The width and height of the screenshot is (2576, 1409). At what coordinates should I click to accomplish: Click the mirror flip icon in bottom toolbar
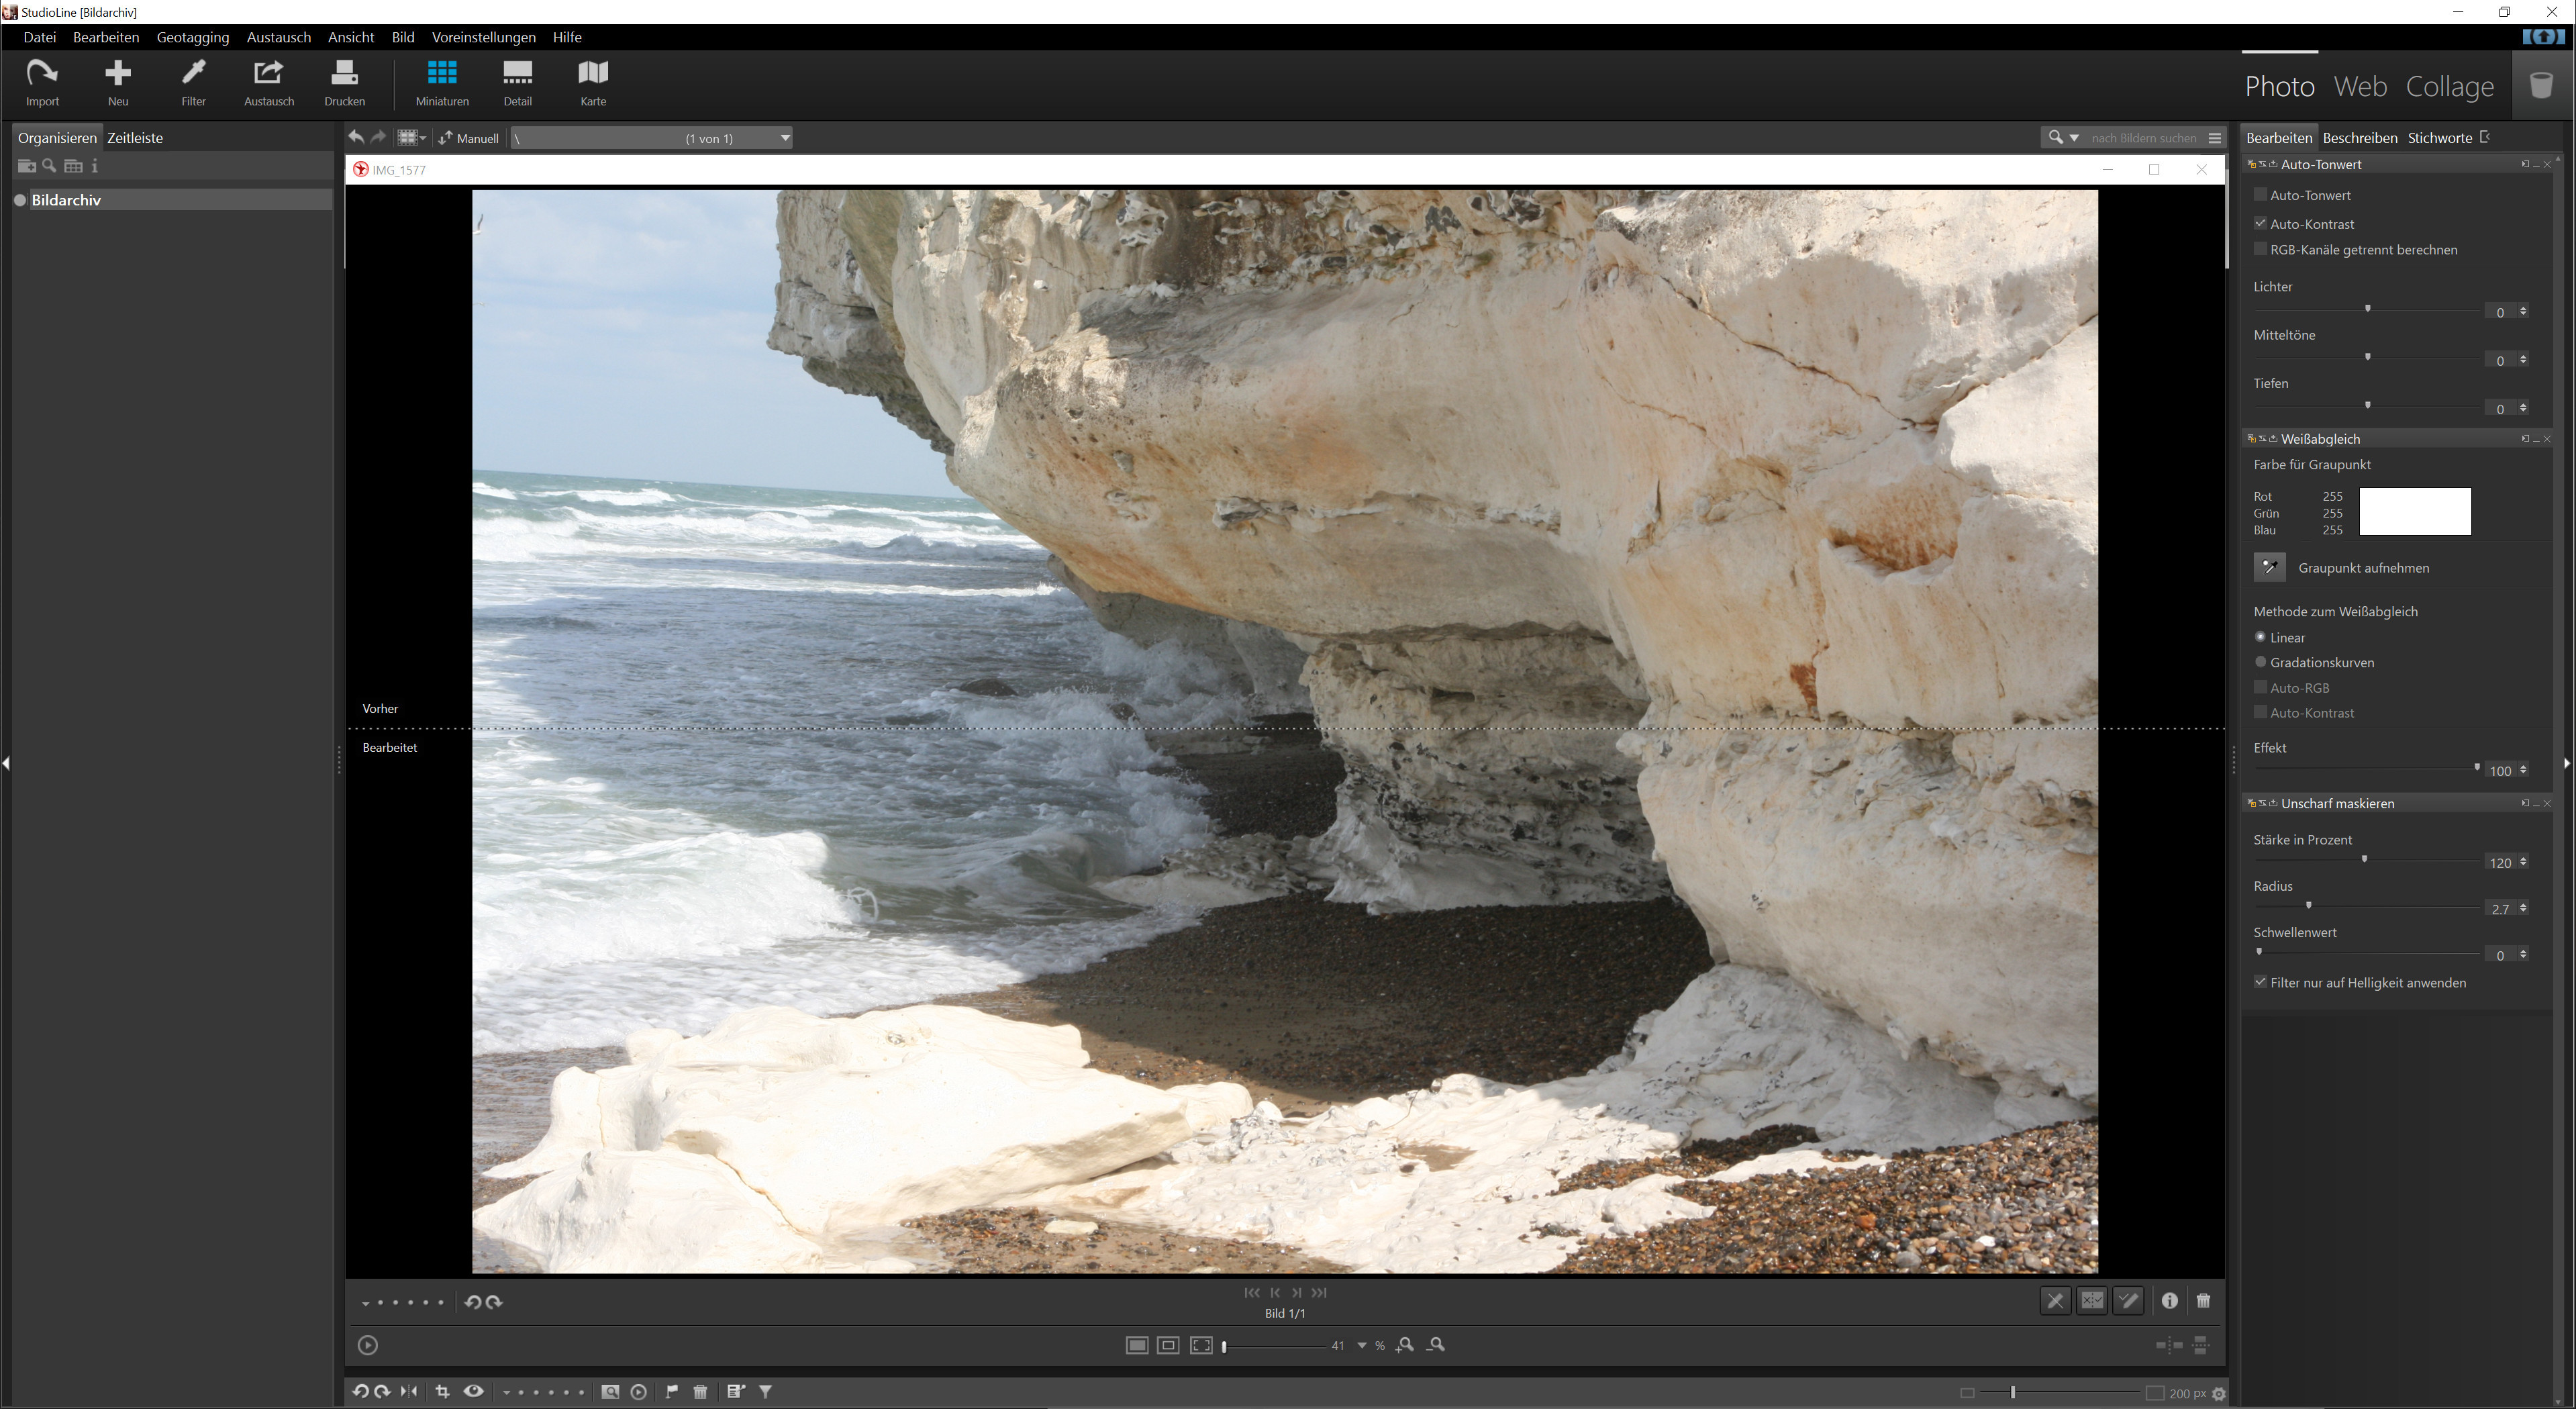409,1392
